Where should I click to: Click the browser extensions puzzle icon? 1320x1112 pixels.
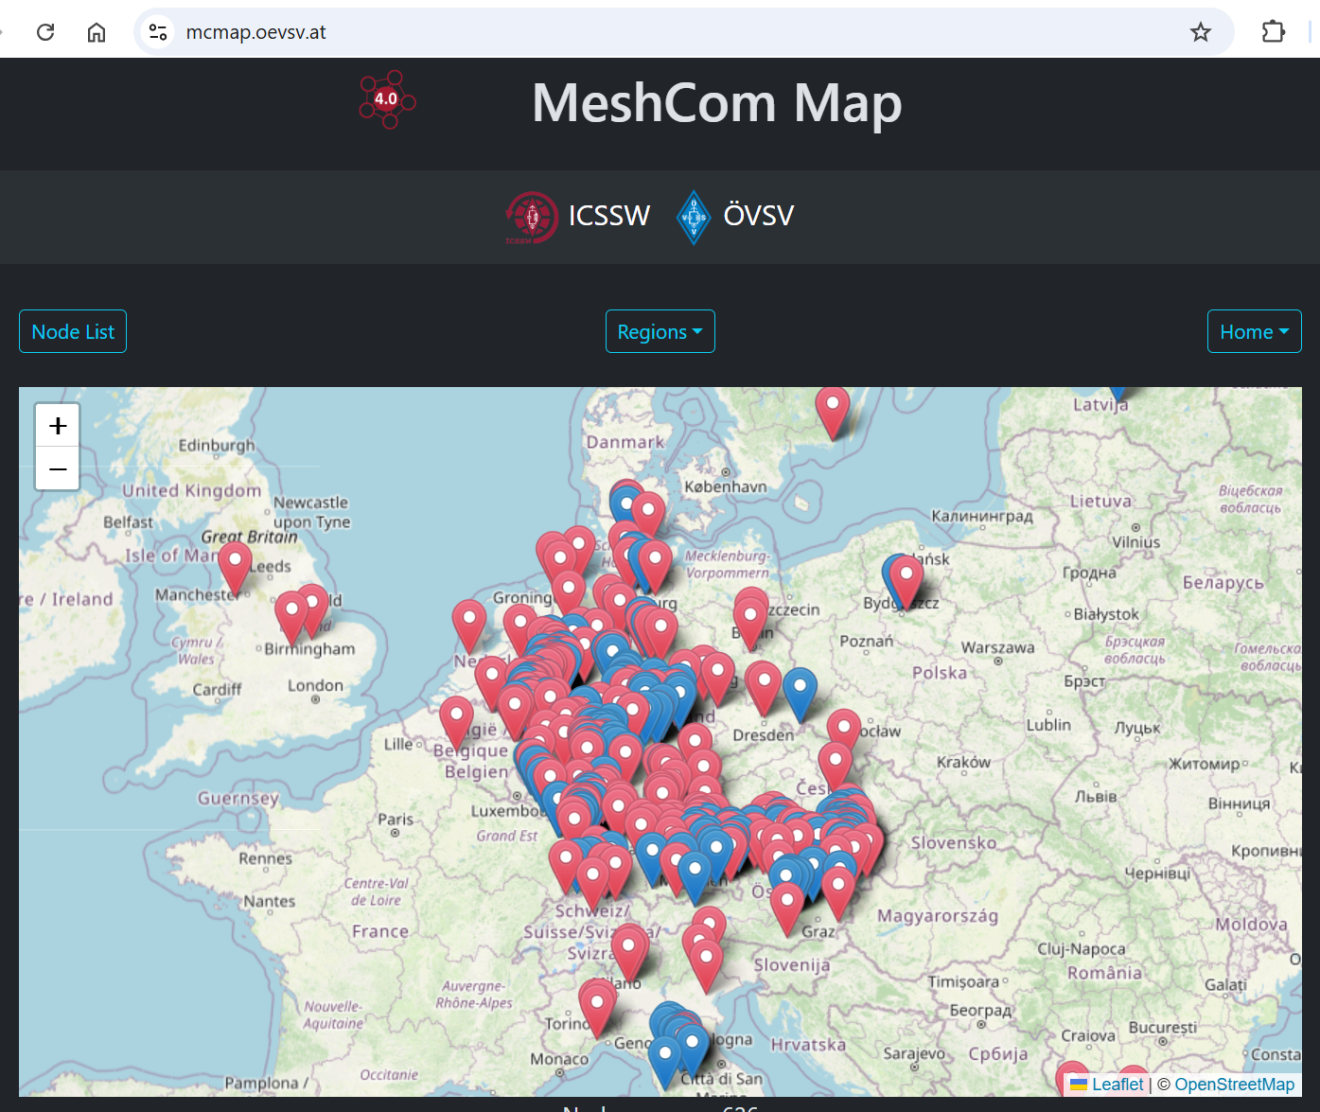coord(1273,31)
